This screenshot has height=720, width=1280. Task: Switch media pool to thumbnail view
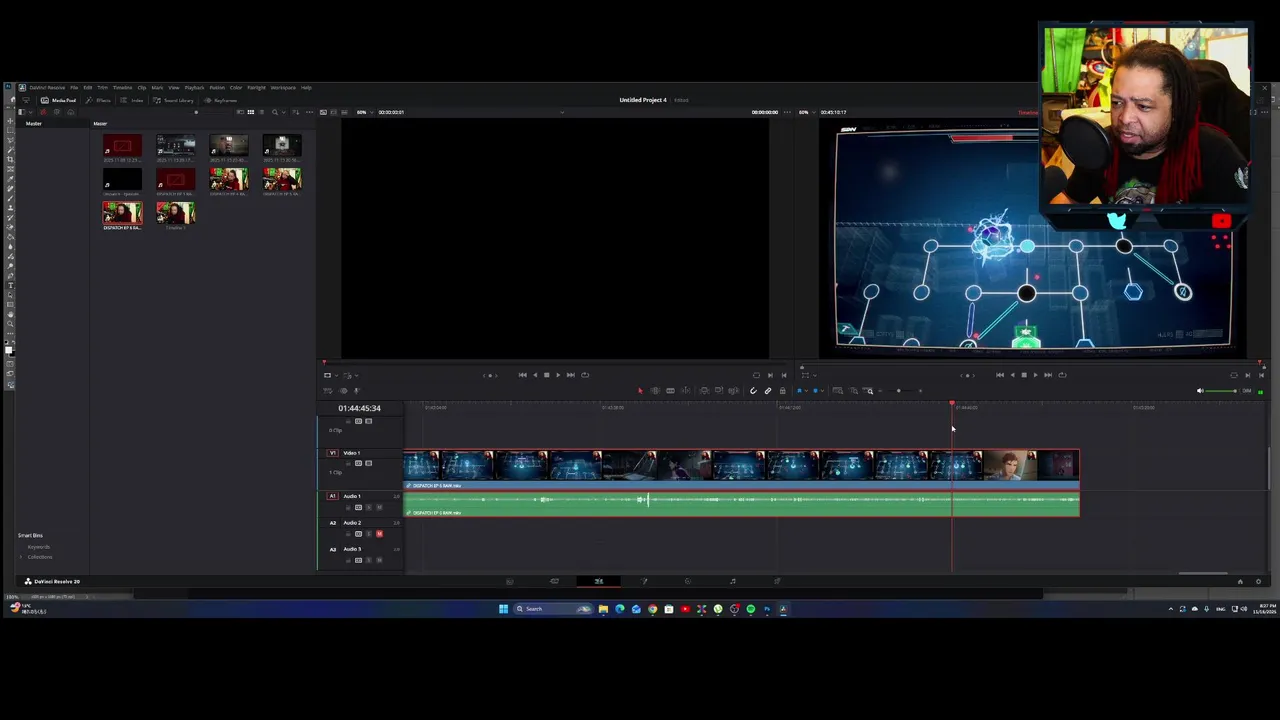250,112
